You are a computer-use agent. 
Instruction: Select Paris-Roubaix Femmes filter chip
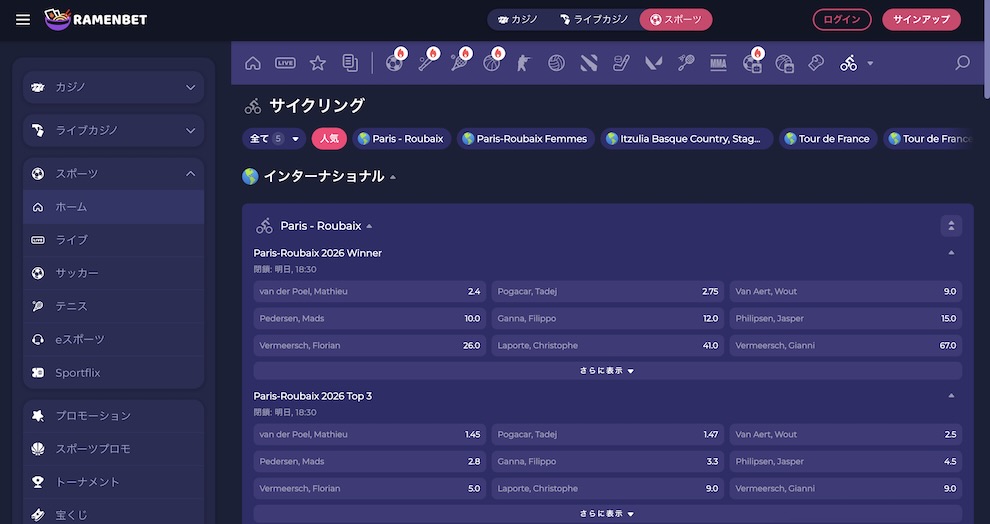[525, 139]
